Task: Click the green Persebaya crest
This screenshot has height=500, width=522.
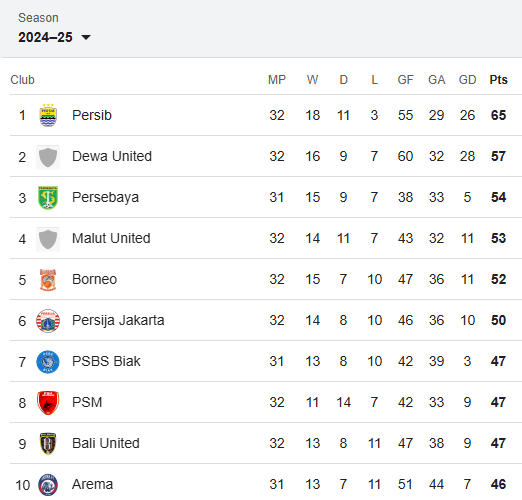Action: tap(48, 198)
